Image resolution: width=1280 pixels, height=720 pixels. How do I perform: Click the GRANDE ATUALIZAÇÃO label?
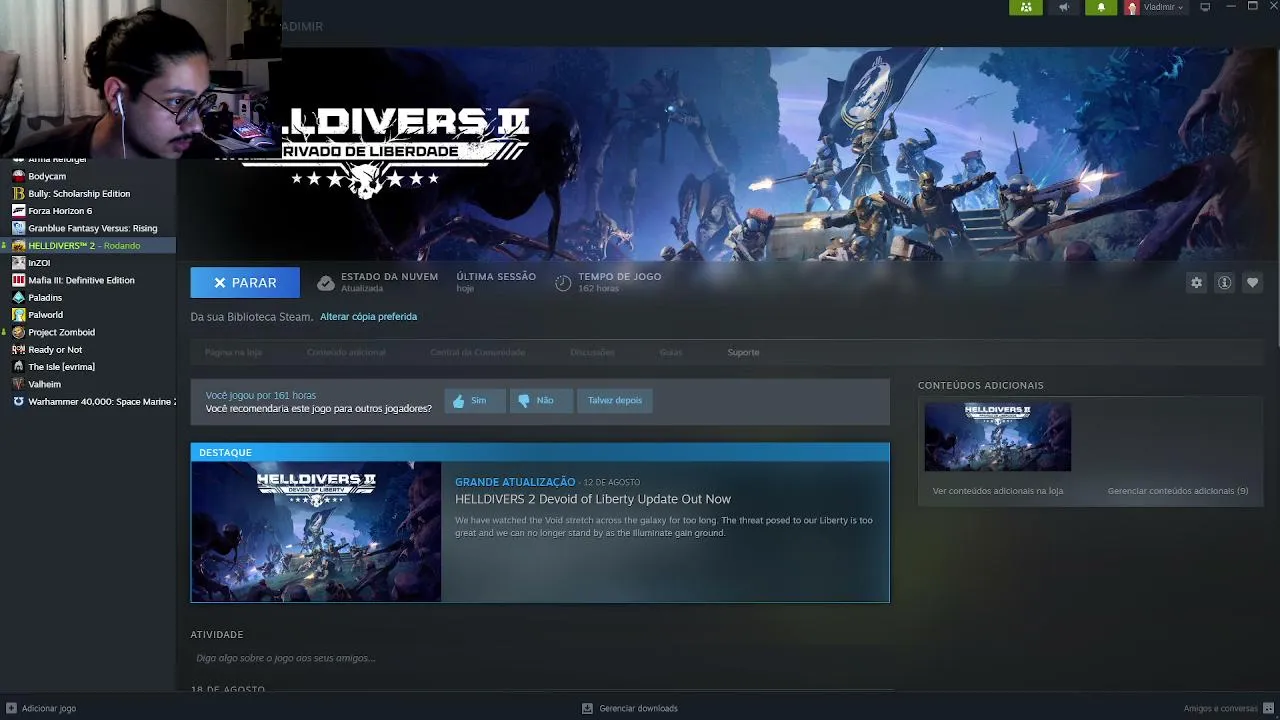click(515, 482)
